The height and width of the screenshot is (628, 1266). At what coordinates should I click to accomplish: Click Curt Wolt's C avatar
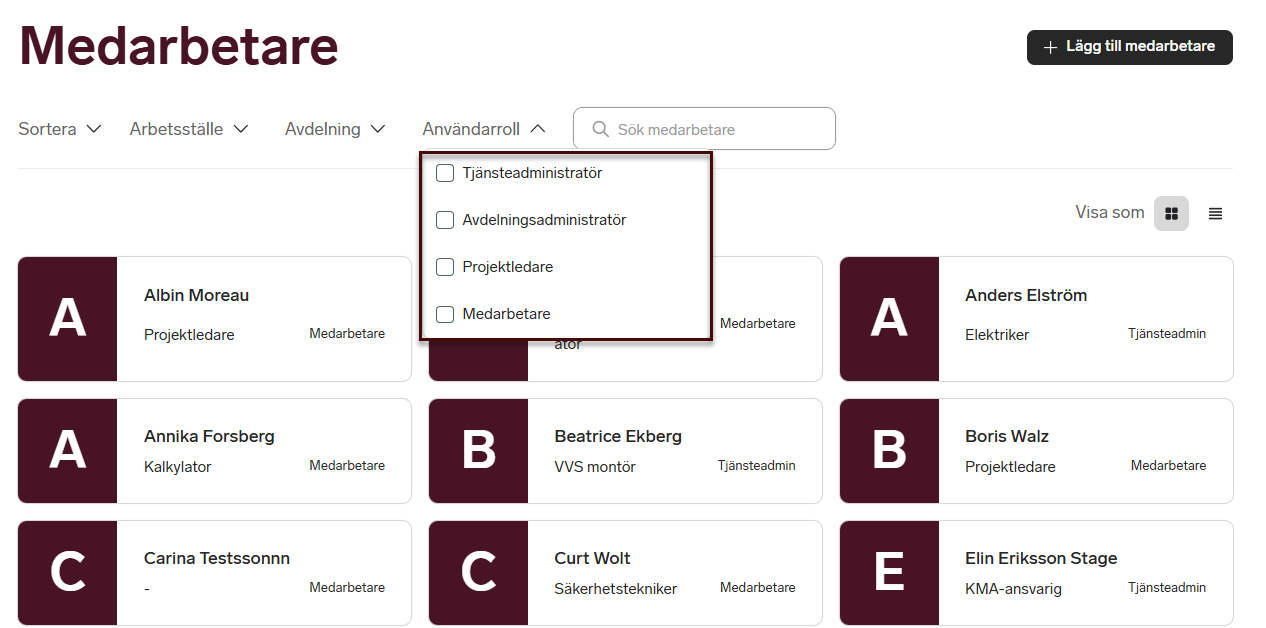point(478,572)
